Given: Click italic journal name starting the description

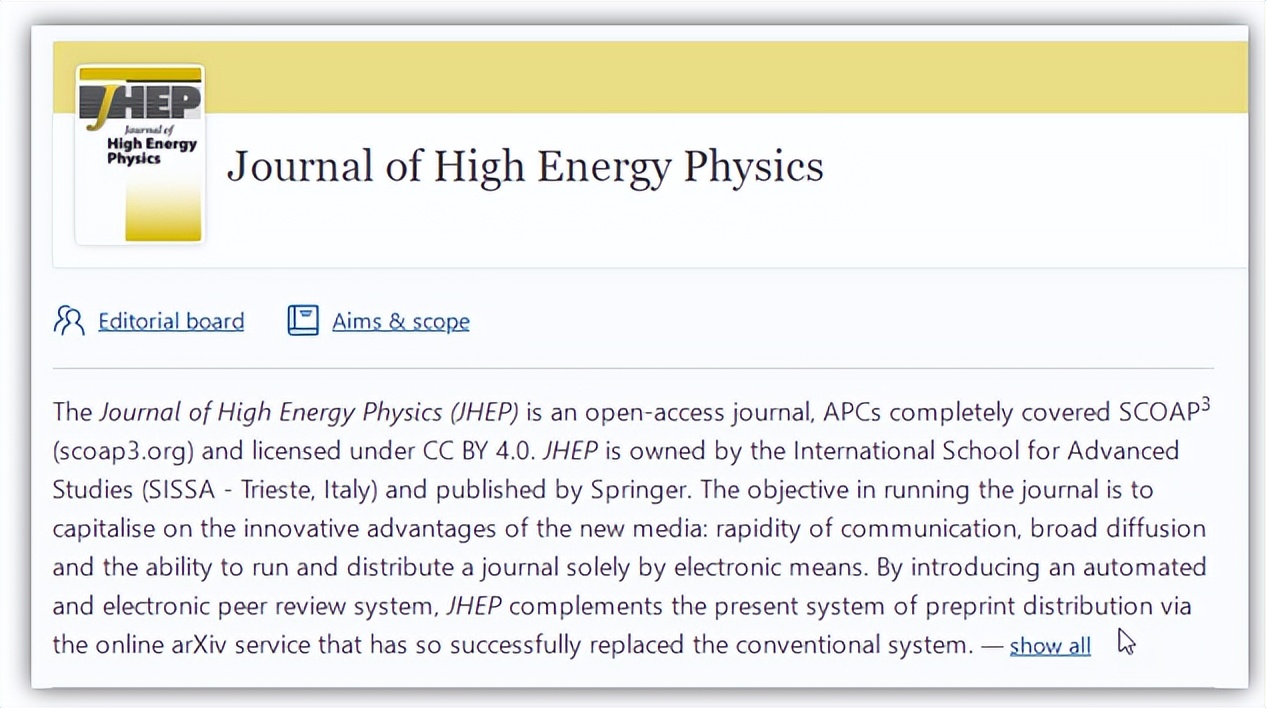Looking at the screenshot, I should [308, 412].
